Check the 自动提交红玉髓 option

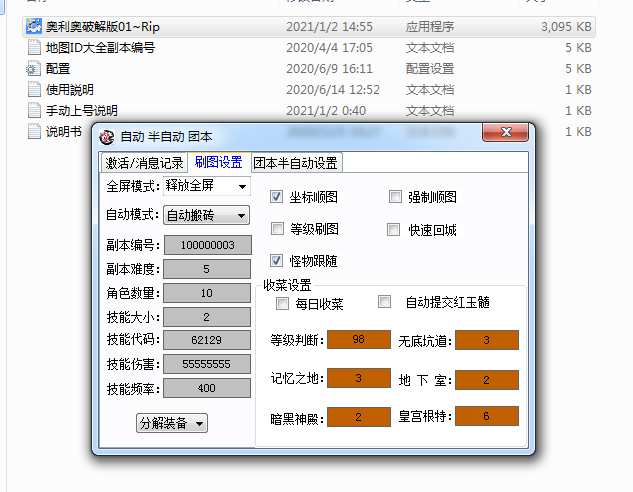point(384,302)
